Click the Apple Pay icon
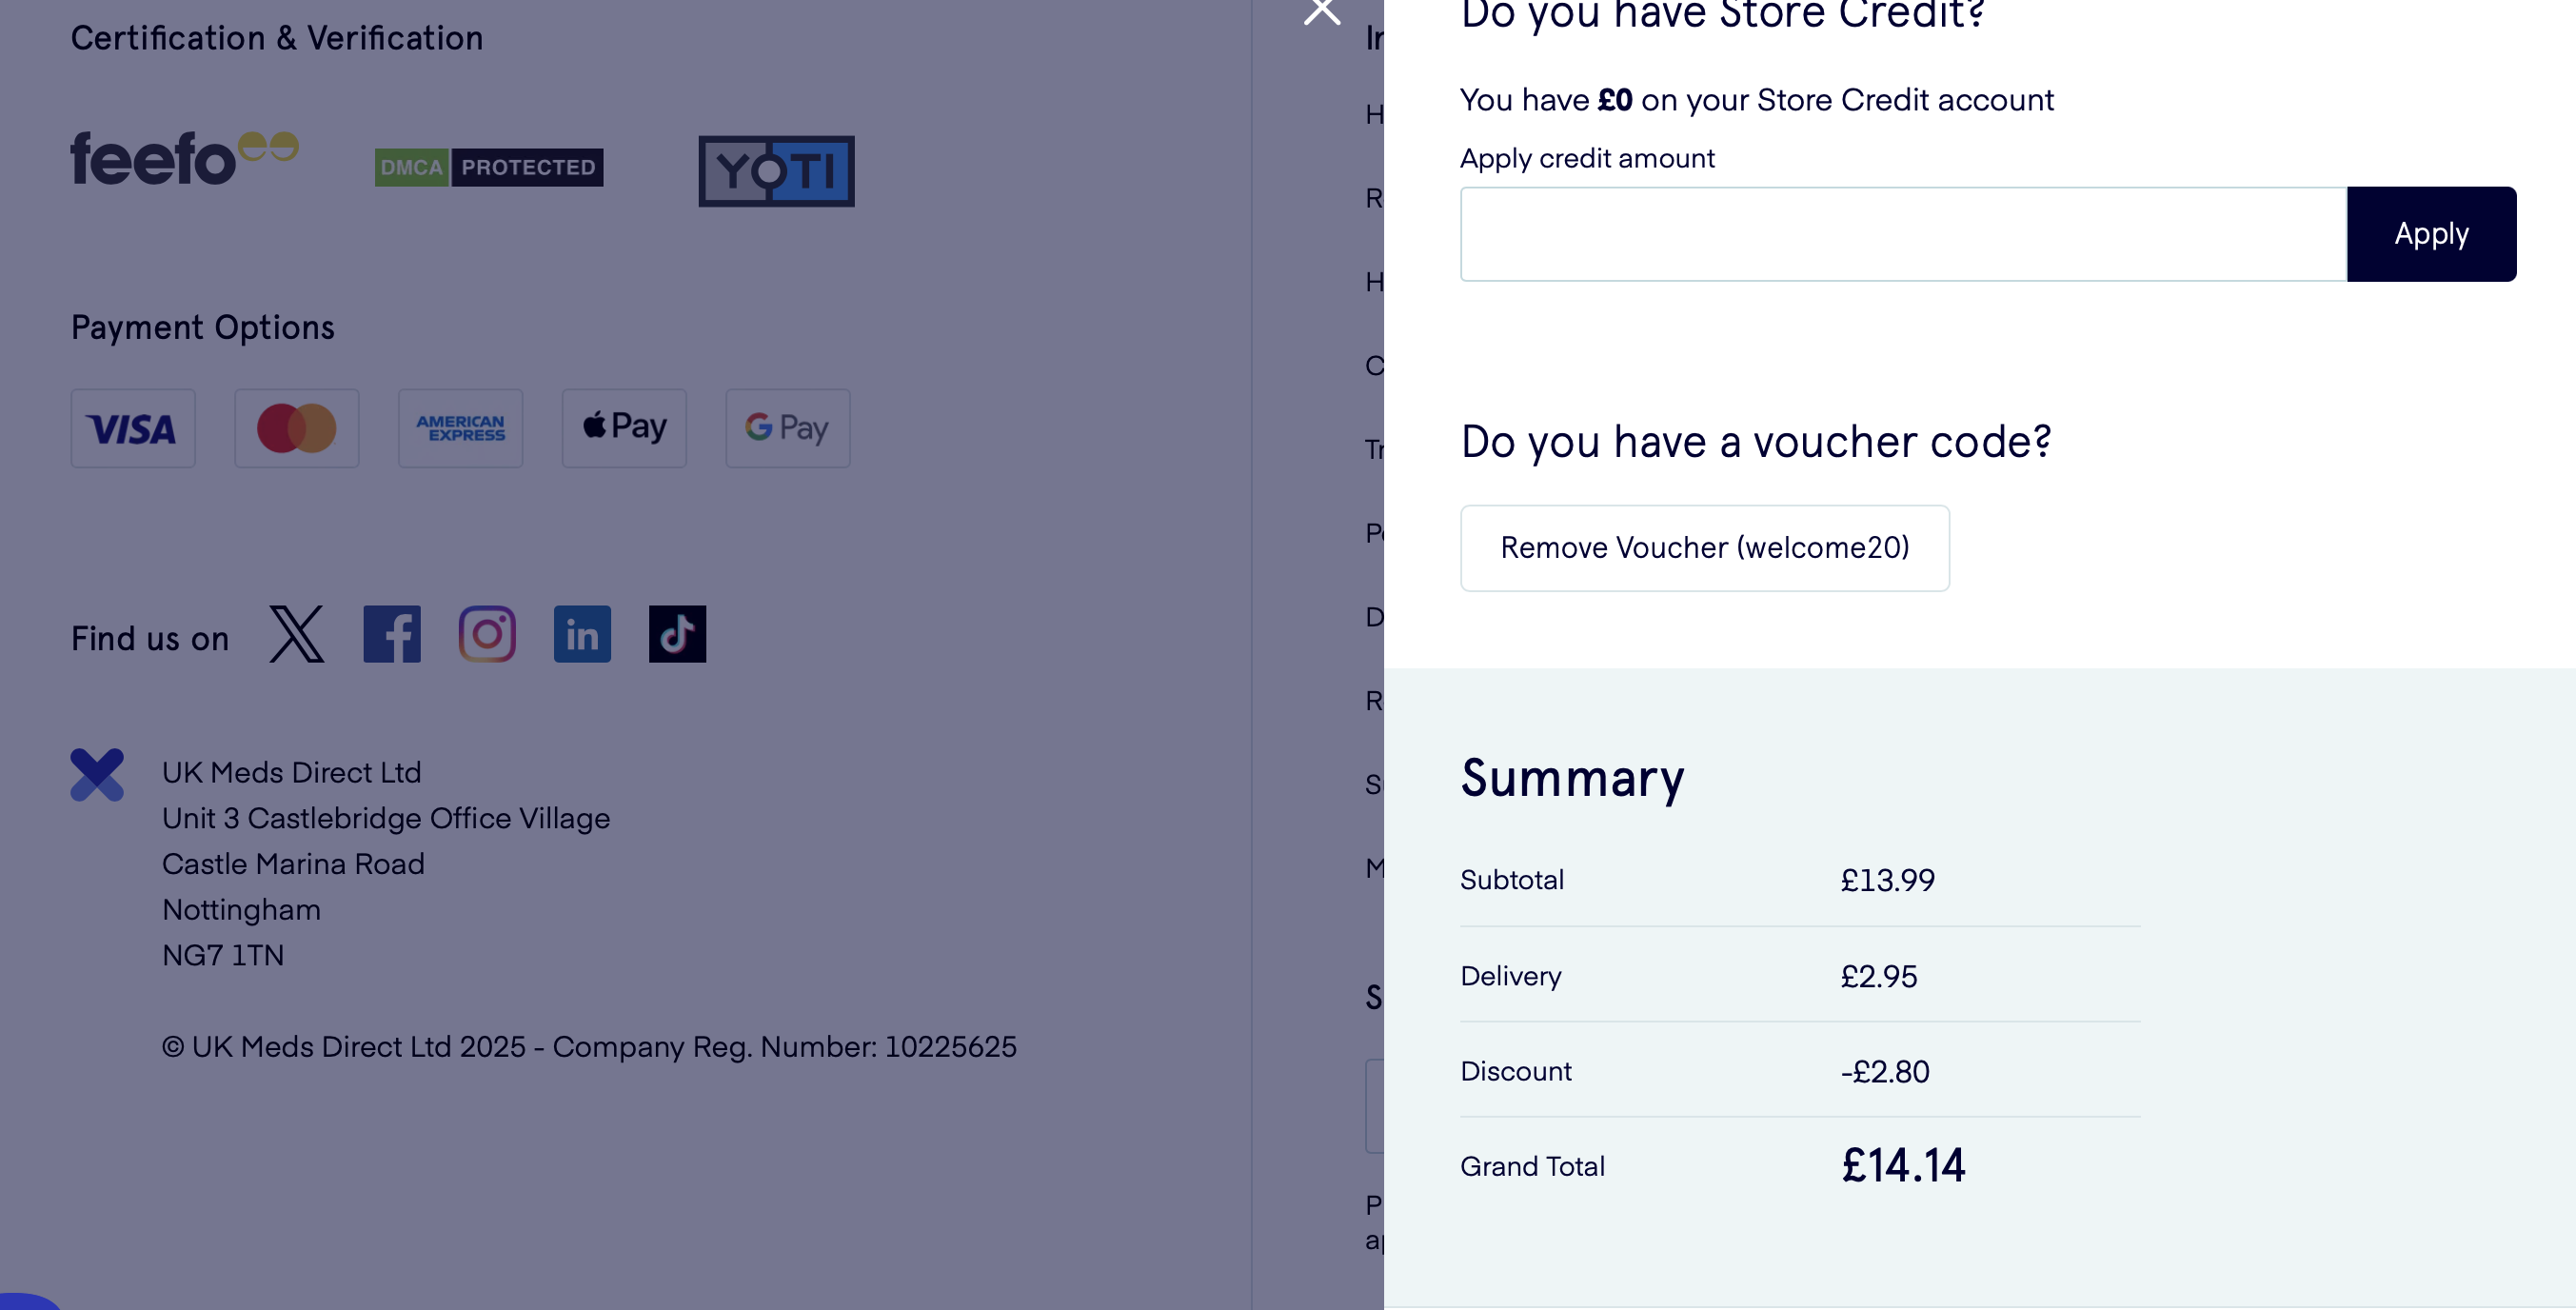Screen dimensions: 2576x1310 [624, 429]
